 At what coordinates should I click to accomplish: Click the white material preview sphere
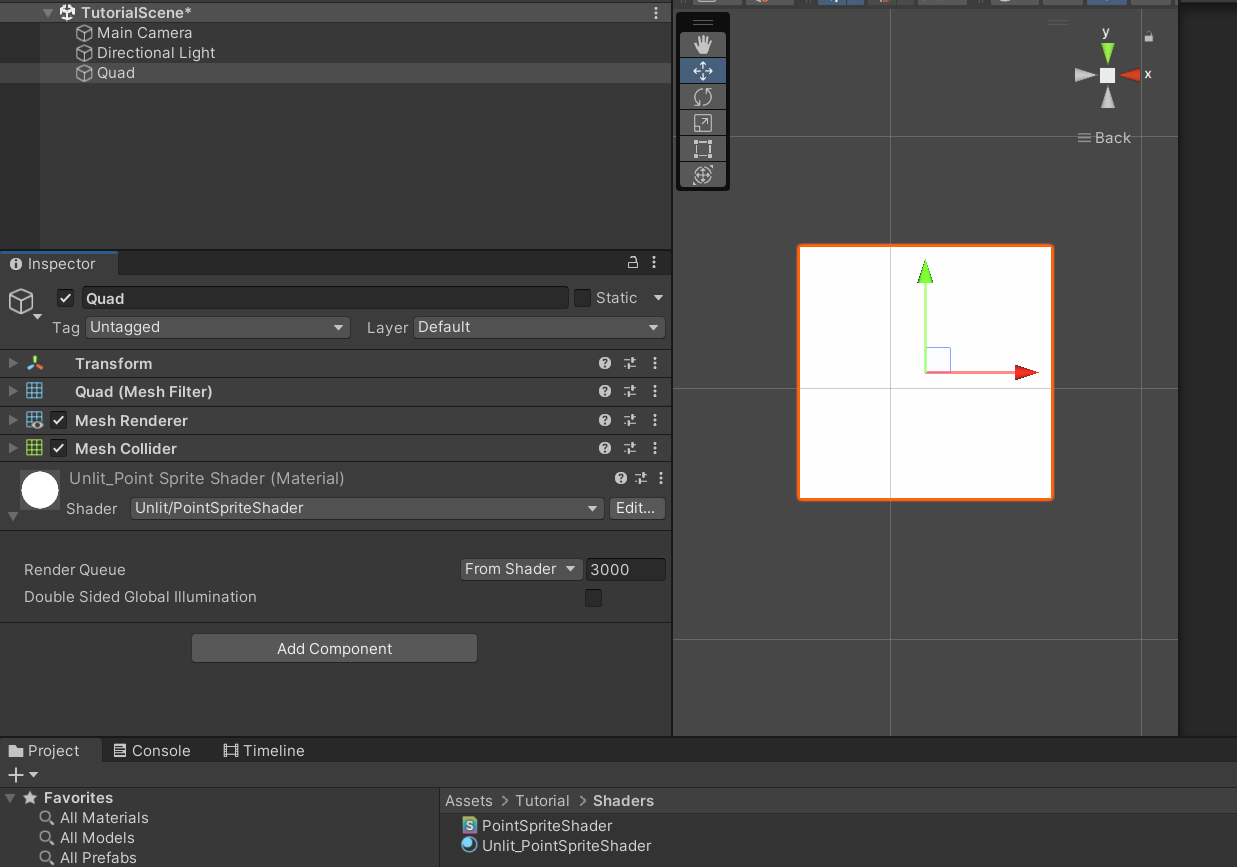40,490
